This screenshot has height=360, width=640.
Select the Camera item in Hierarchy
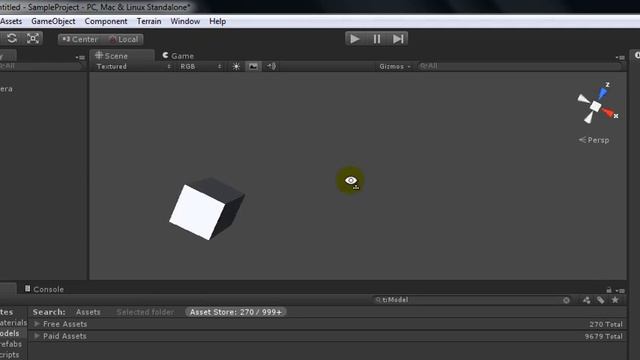(x=6, y=89)
